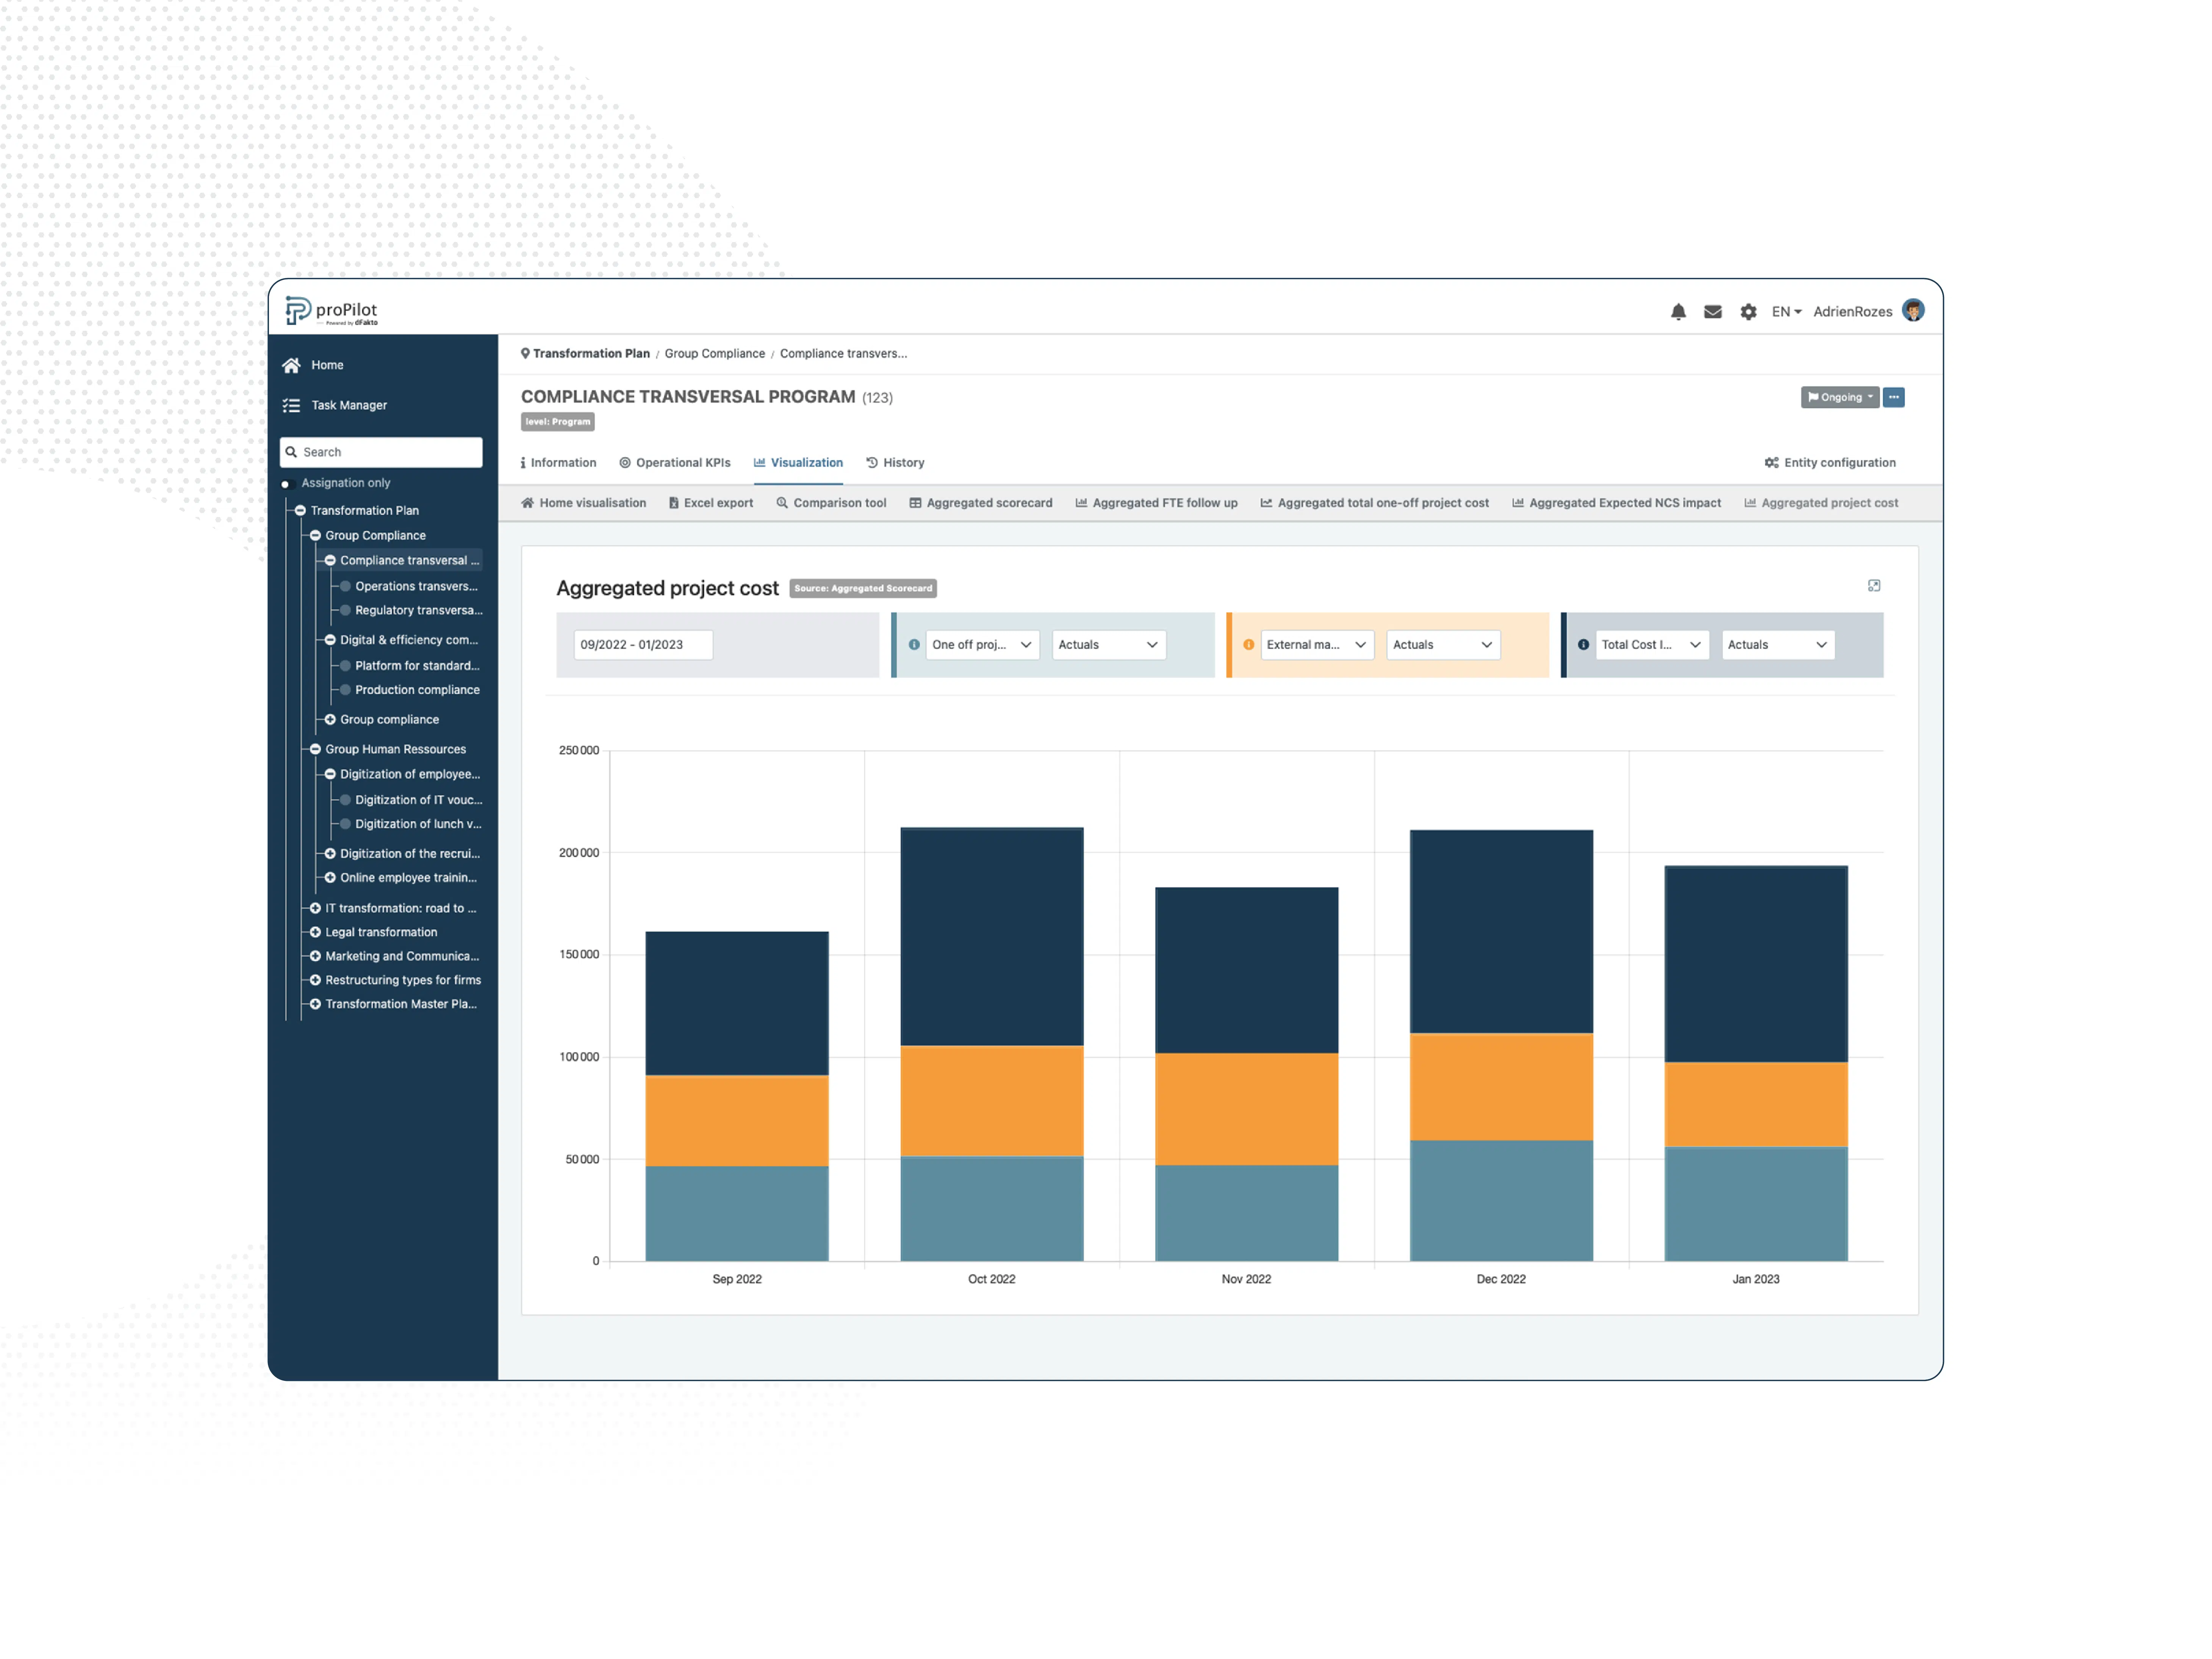Viewport: 2212px width, 1659px height.
Task: Open the settings gear icon
Action: click(x=1748, y=312)
